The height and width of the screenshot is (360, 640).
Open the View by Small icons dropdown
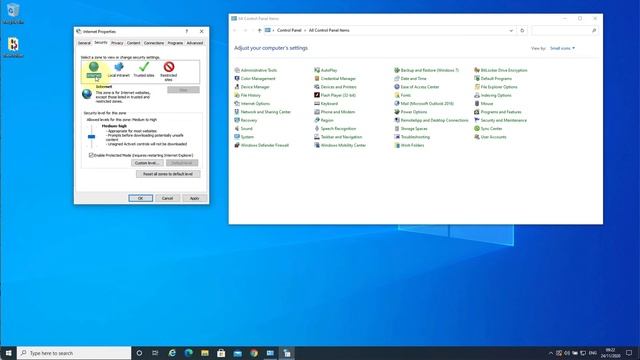pyautogui.click(x=562, y=48)
